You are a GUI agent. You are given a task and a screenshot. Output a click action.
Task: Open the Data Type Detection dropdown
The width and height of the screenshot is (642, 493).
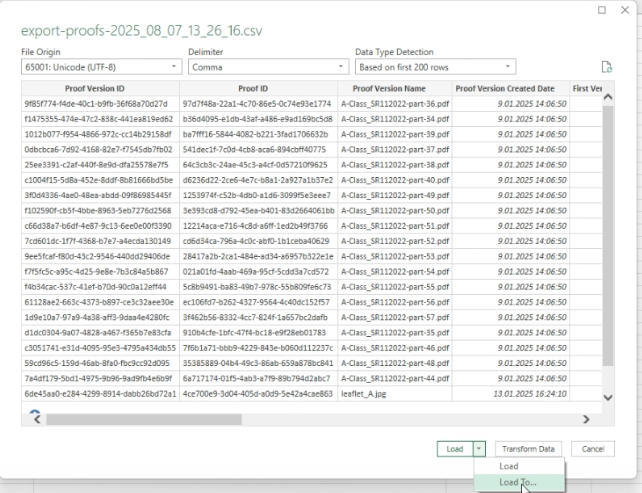coord(436,67)
